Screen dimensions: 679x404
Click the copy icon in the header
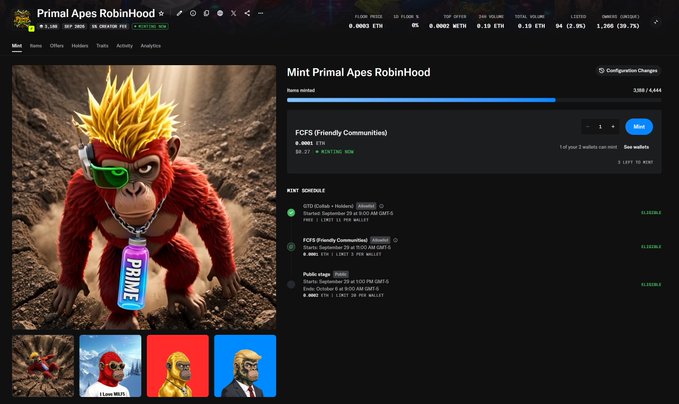point(207,13)
